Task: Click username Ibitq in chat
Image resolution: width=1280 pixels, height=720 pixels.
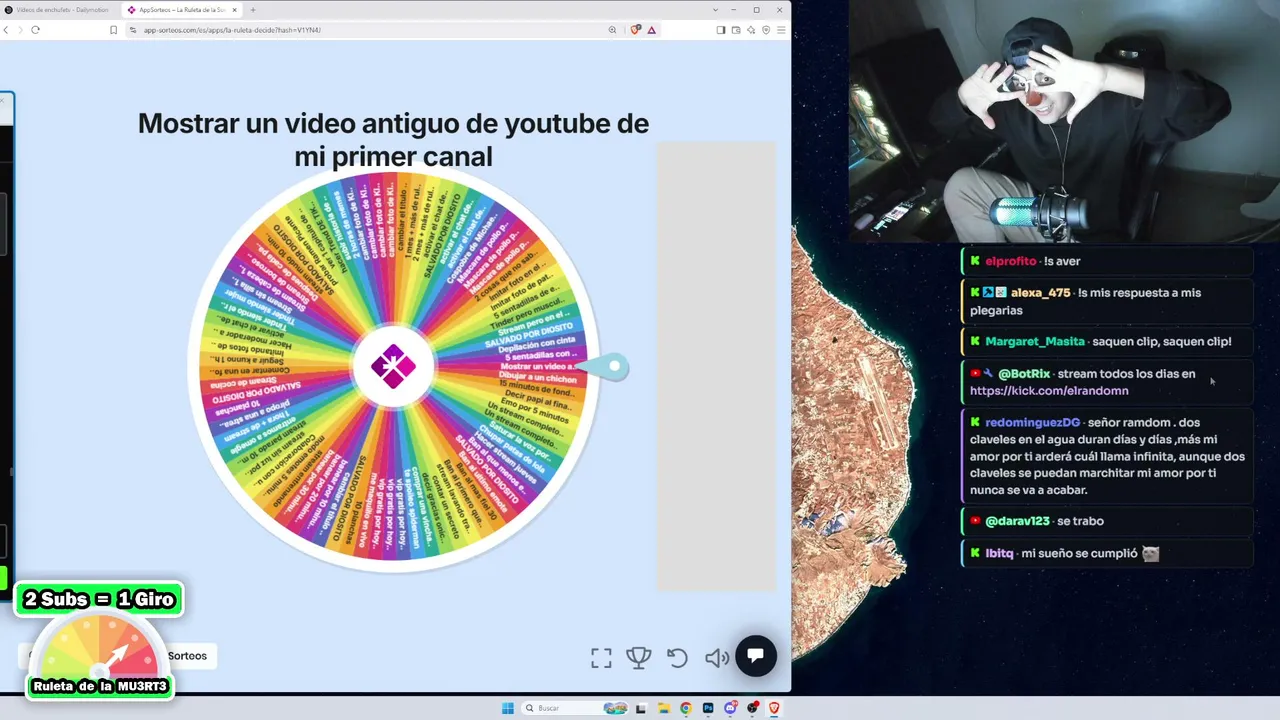Action: coord(999,553)
